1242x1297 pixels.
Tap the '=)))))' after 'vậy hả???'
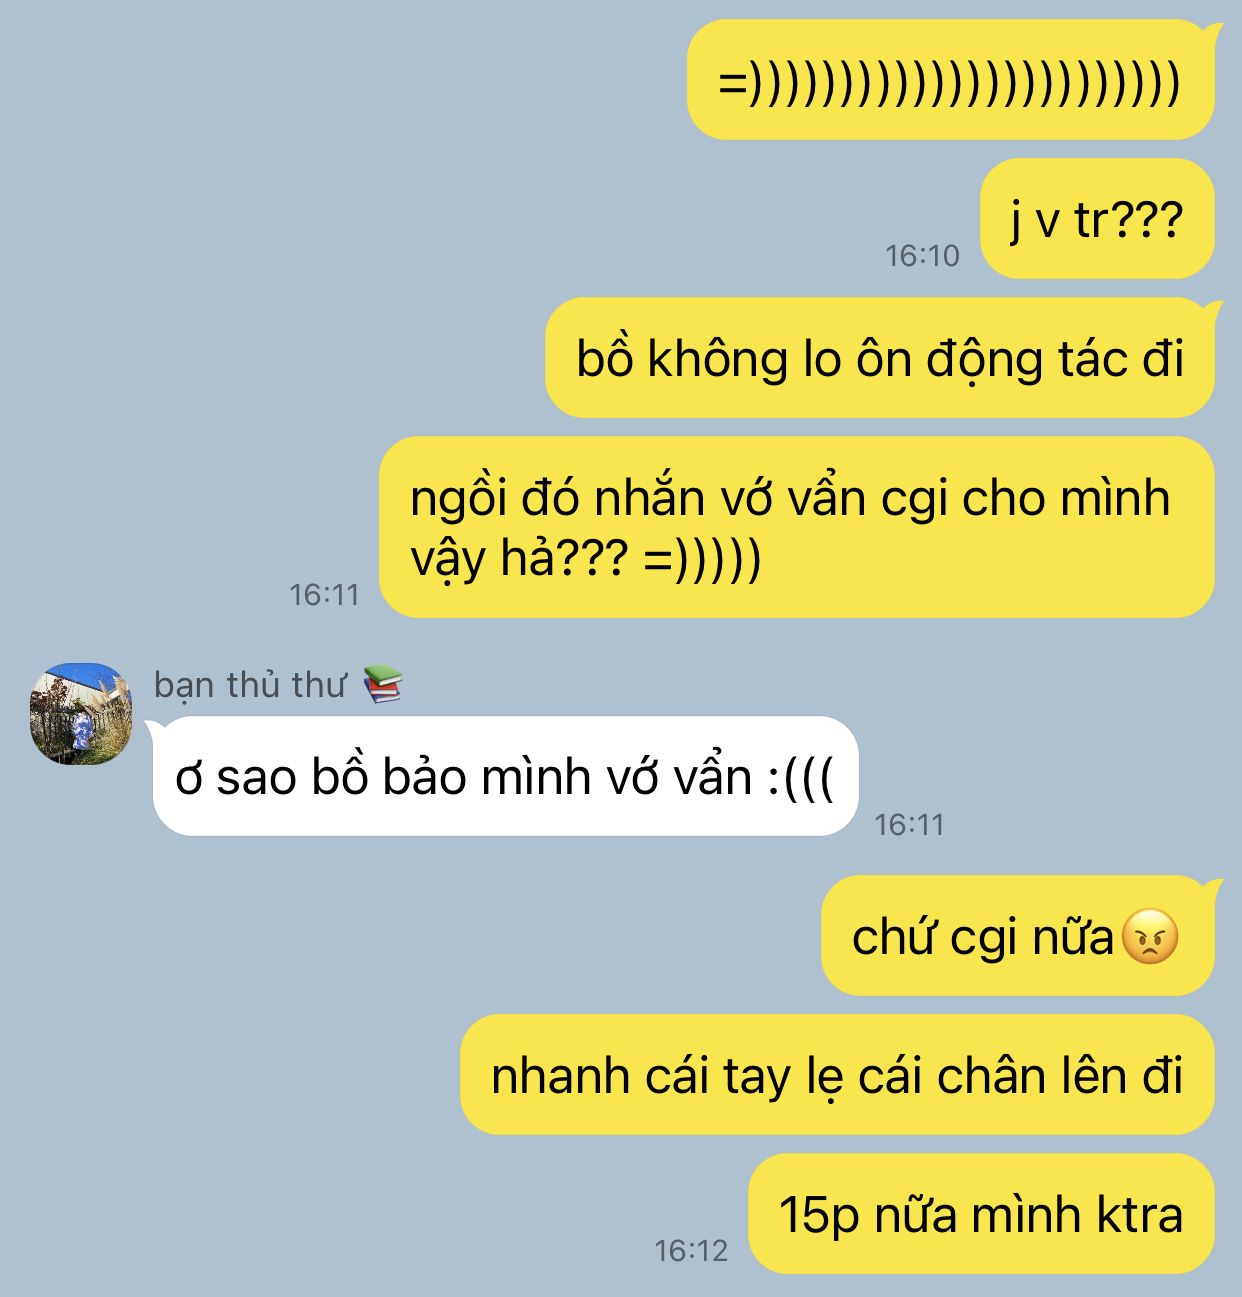[x=702, y=558]
